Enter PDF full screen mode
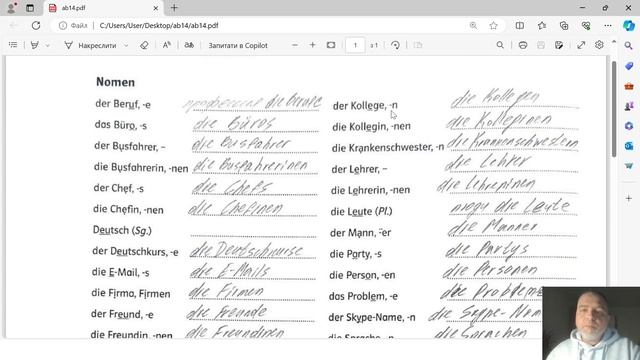The width and height of the screenshot is (640, 360). point(581,45)
